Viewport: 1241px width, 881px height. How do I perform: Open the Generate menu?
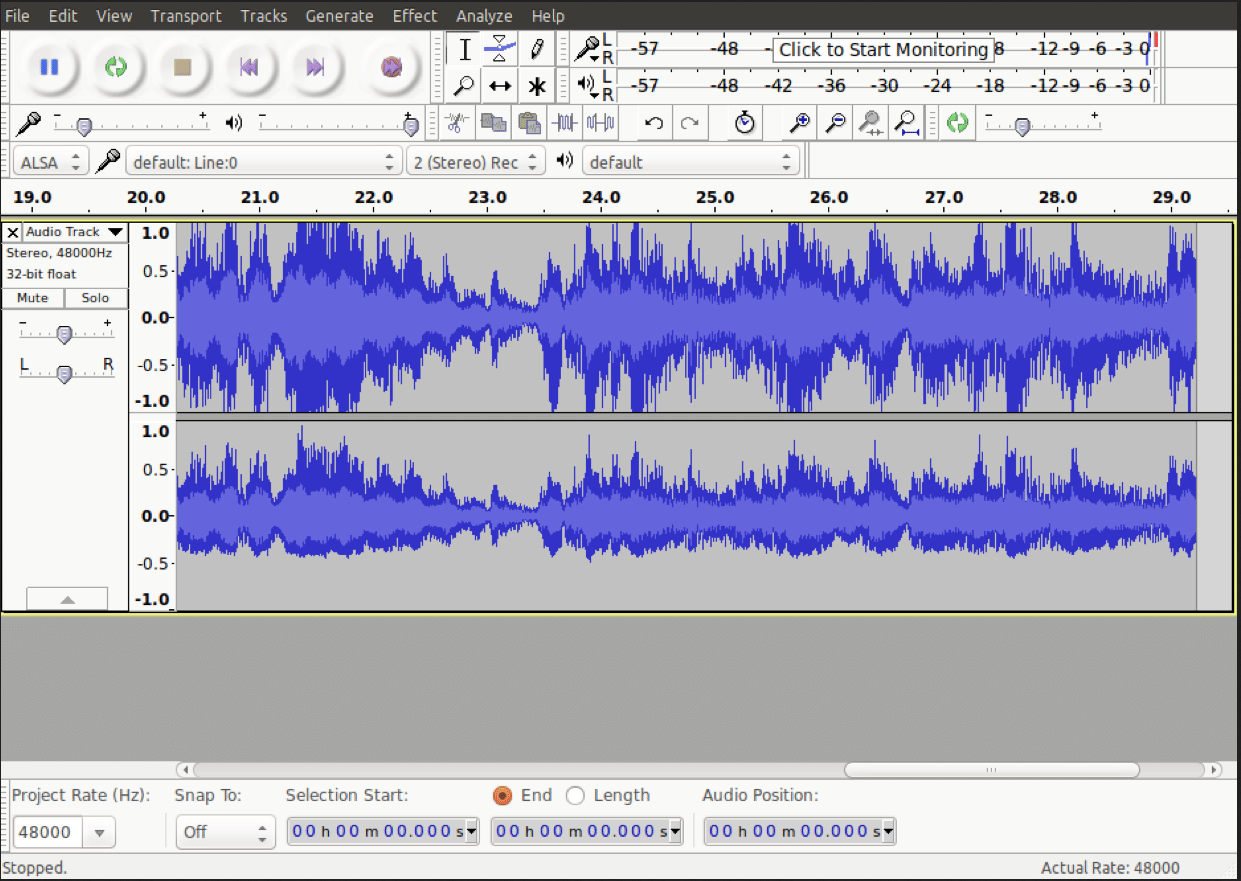tap(339, 16)
